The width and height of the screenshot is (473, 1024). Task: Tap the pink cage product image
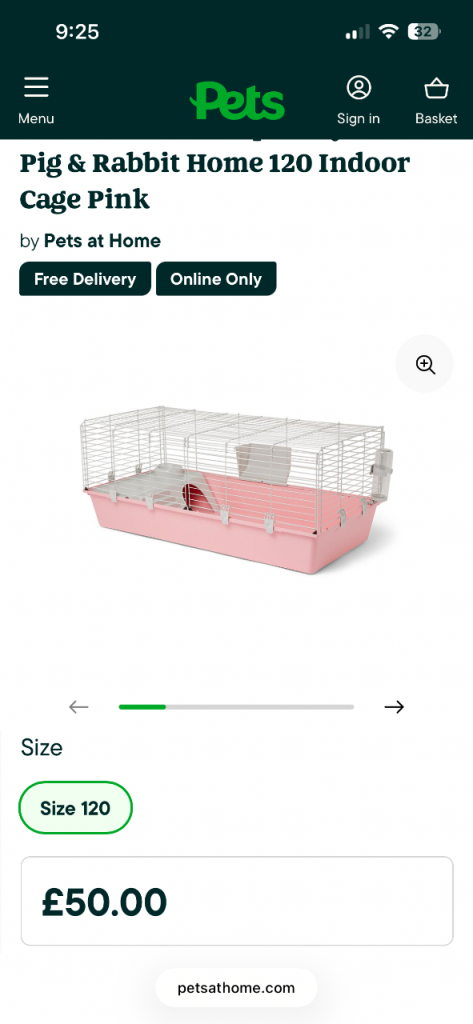tap(236, 490)
